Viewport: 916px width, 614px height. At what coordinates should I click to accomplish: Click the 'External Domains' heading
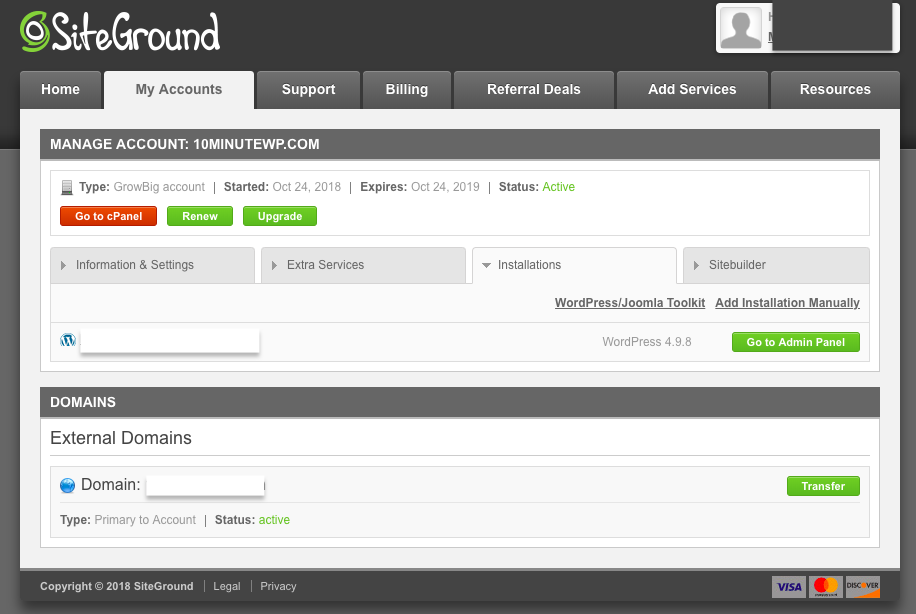tap(121, 438)
